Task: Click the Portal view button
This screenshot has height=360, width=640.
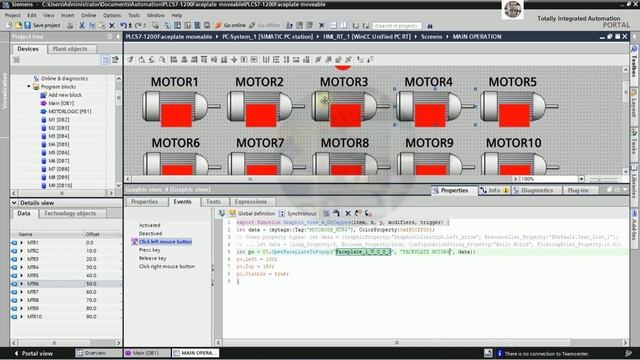Action: click(x=33, y=353)
